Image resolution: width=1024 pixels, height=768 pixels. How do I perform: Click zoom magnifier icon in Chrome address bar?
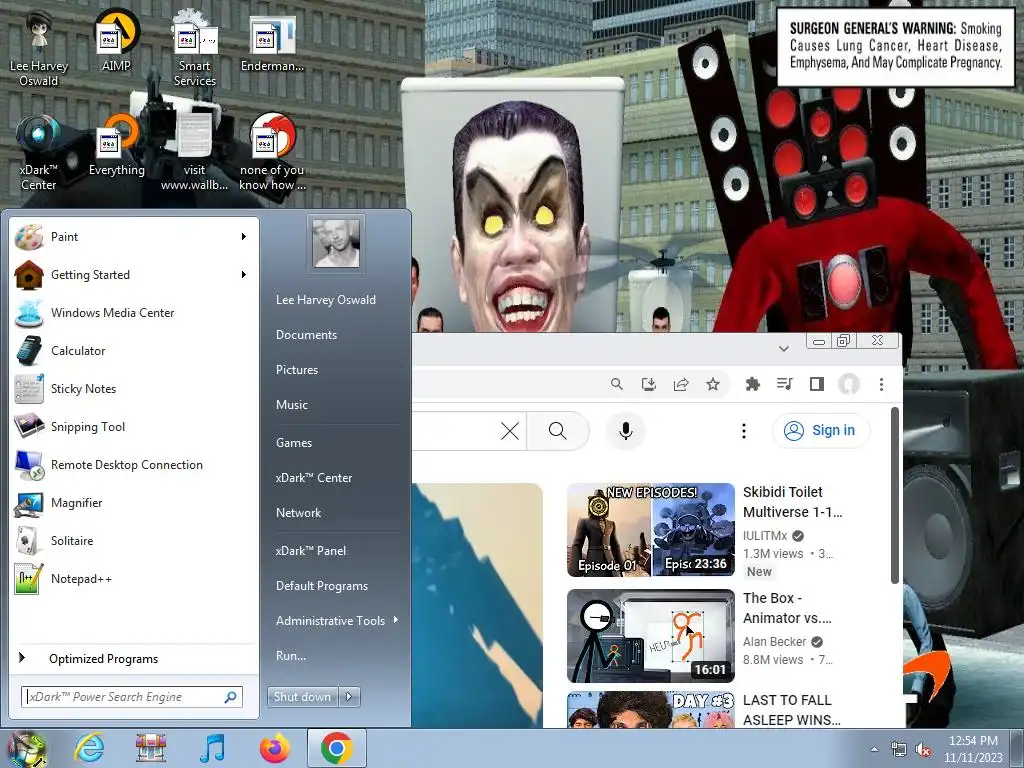click(x=616, y=384)
